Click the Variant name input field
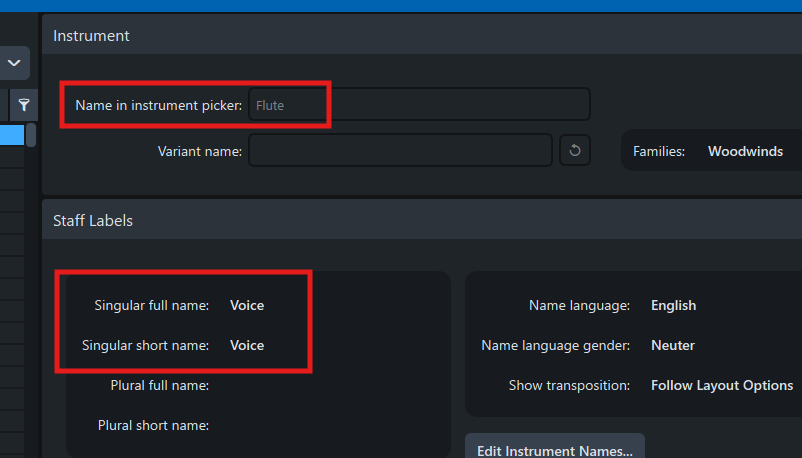 point(400,150)
